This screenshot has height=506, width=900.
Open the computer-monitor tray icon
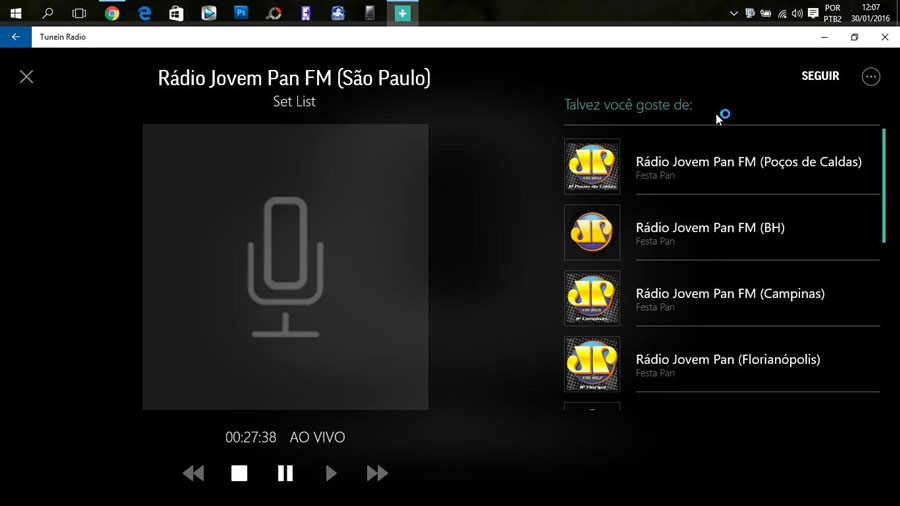coord(750,13)
